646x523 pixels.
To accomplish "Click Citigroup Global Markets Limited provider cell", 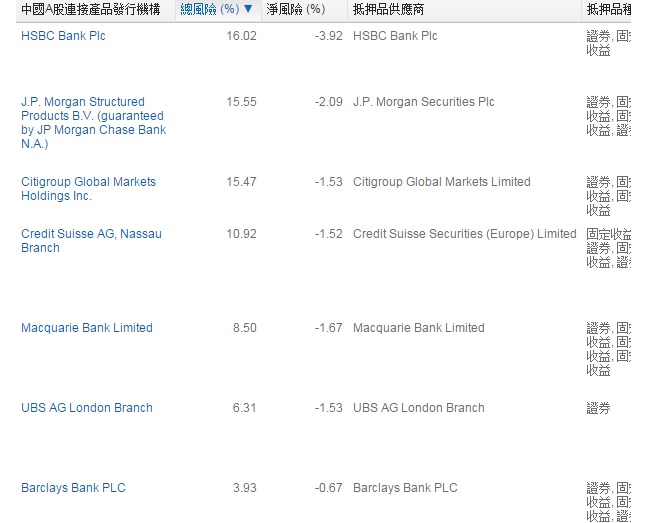I will [441, 182].
